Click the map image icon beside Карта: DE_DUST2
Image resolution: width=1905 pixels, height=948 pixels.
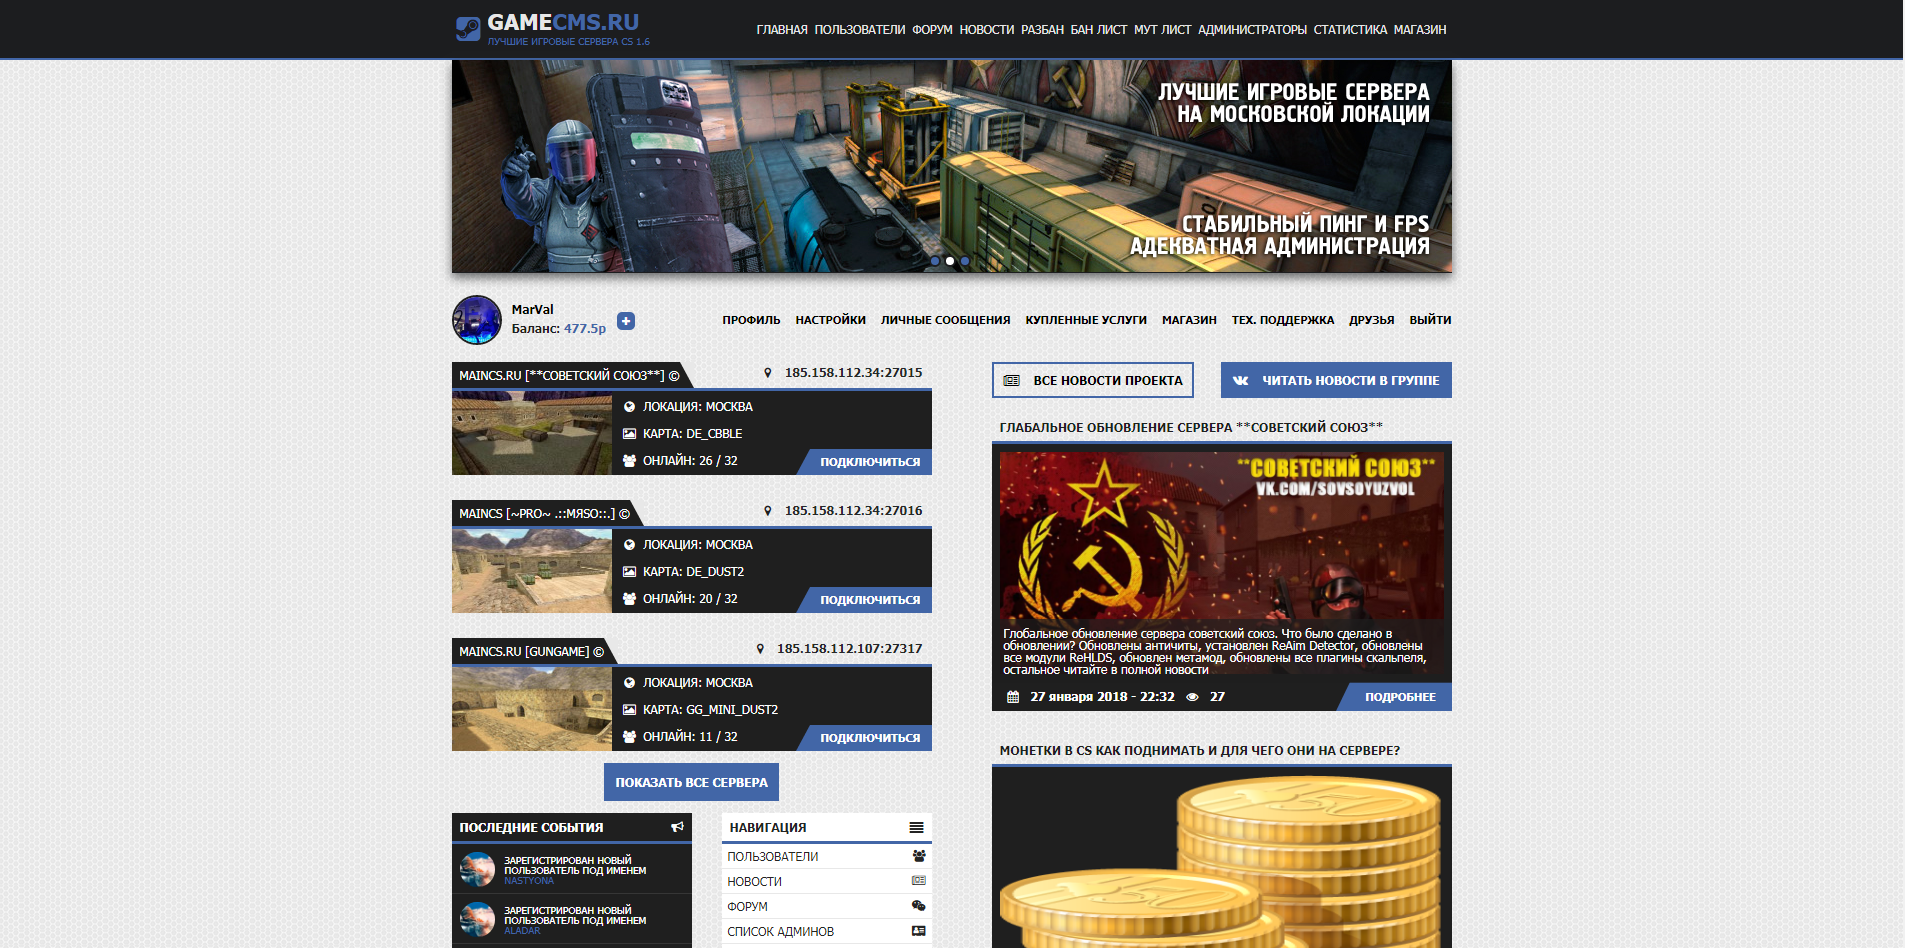click(629, 572)
